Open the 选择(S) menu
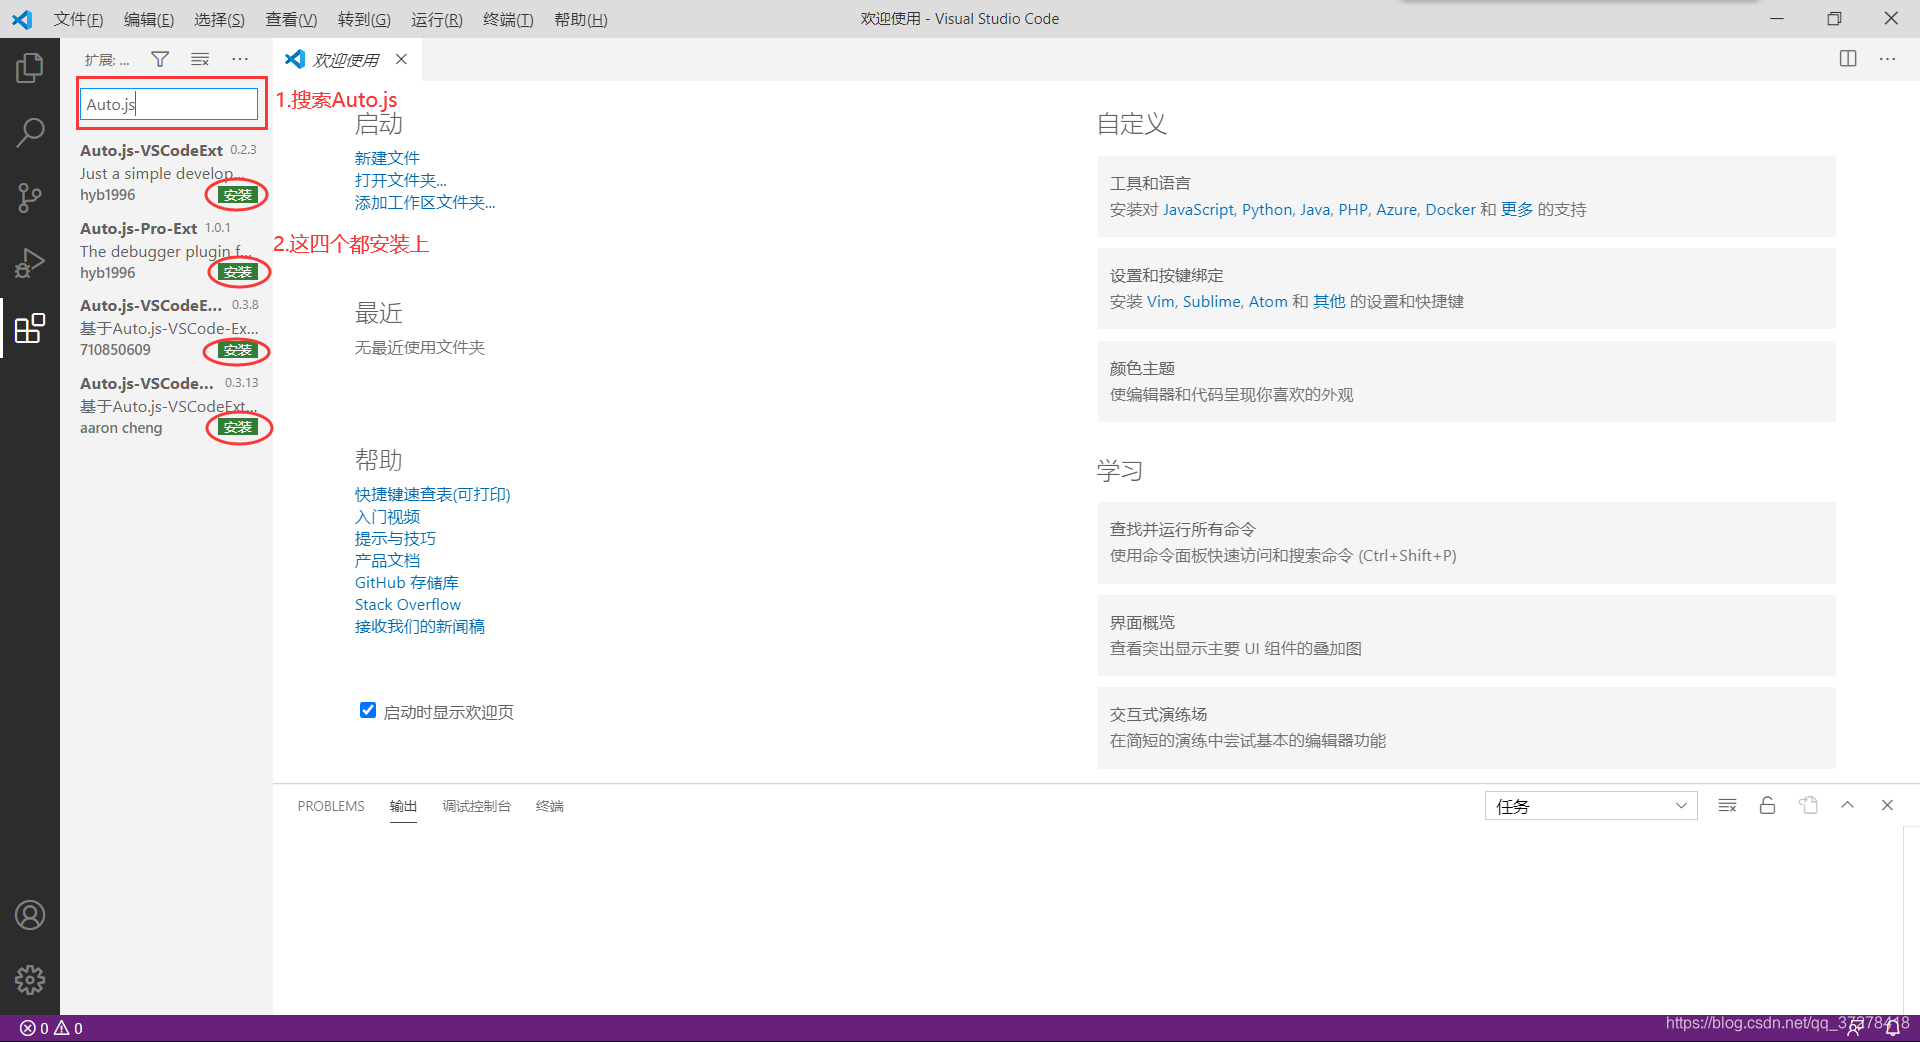Viewport: 1920px width, 1042px height. (x=219, y=19)
